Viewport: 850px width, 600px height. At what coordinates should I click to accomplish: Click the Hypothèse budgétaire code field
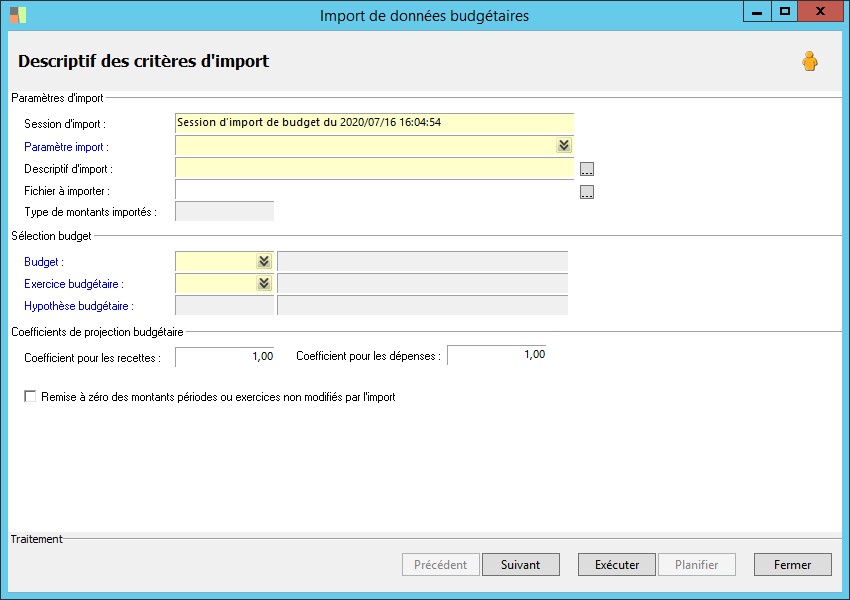pos(224,305)
